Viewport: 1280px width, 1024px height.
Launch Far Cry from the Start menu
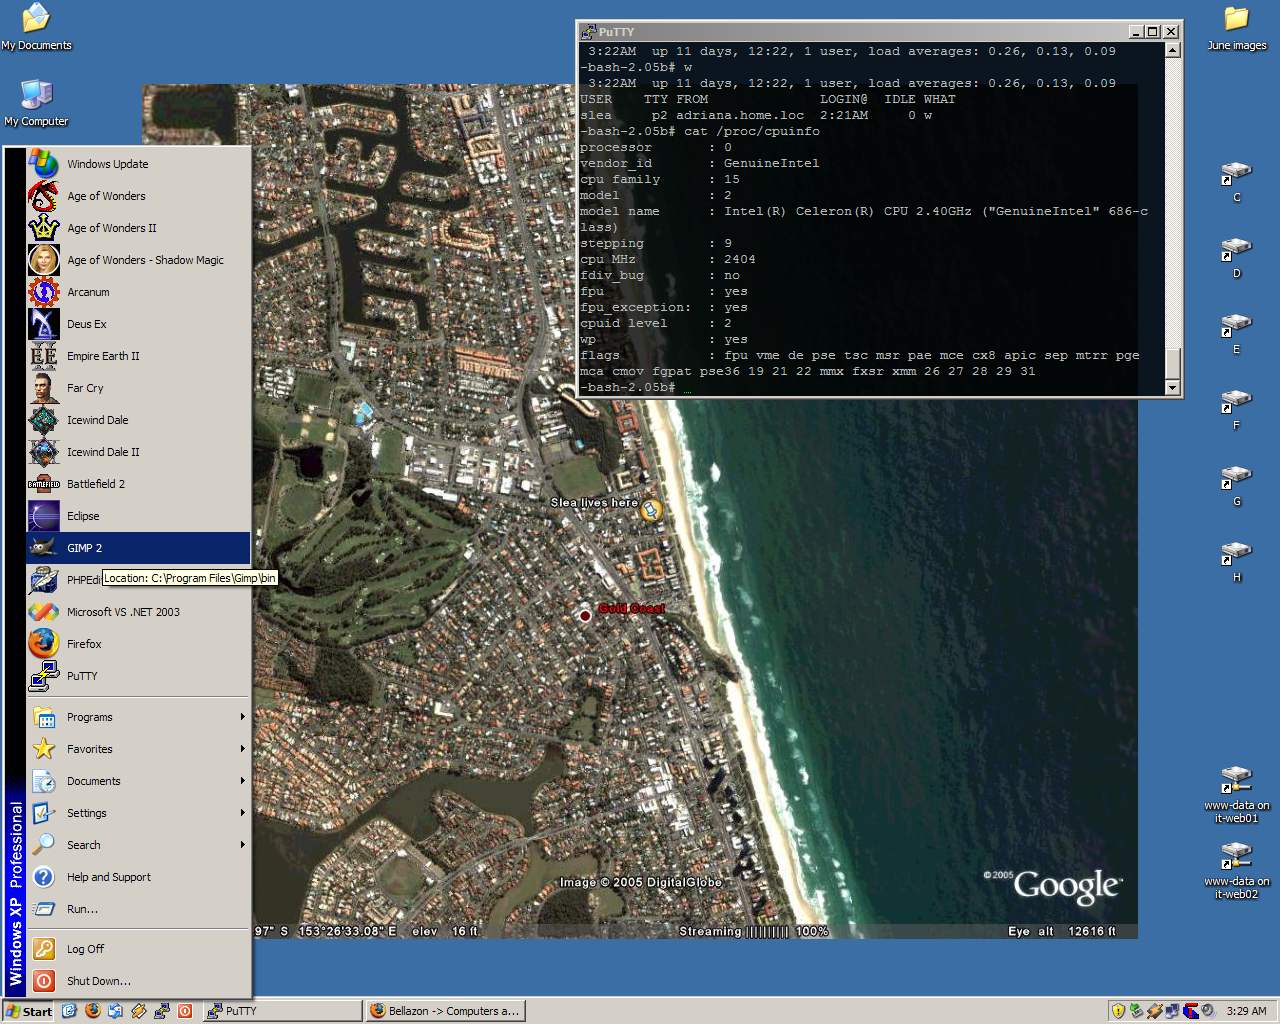pos(85,388)
